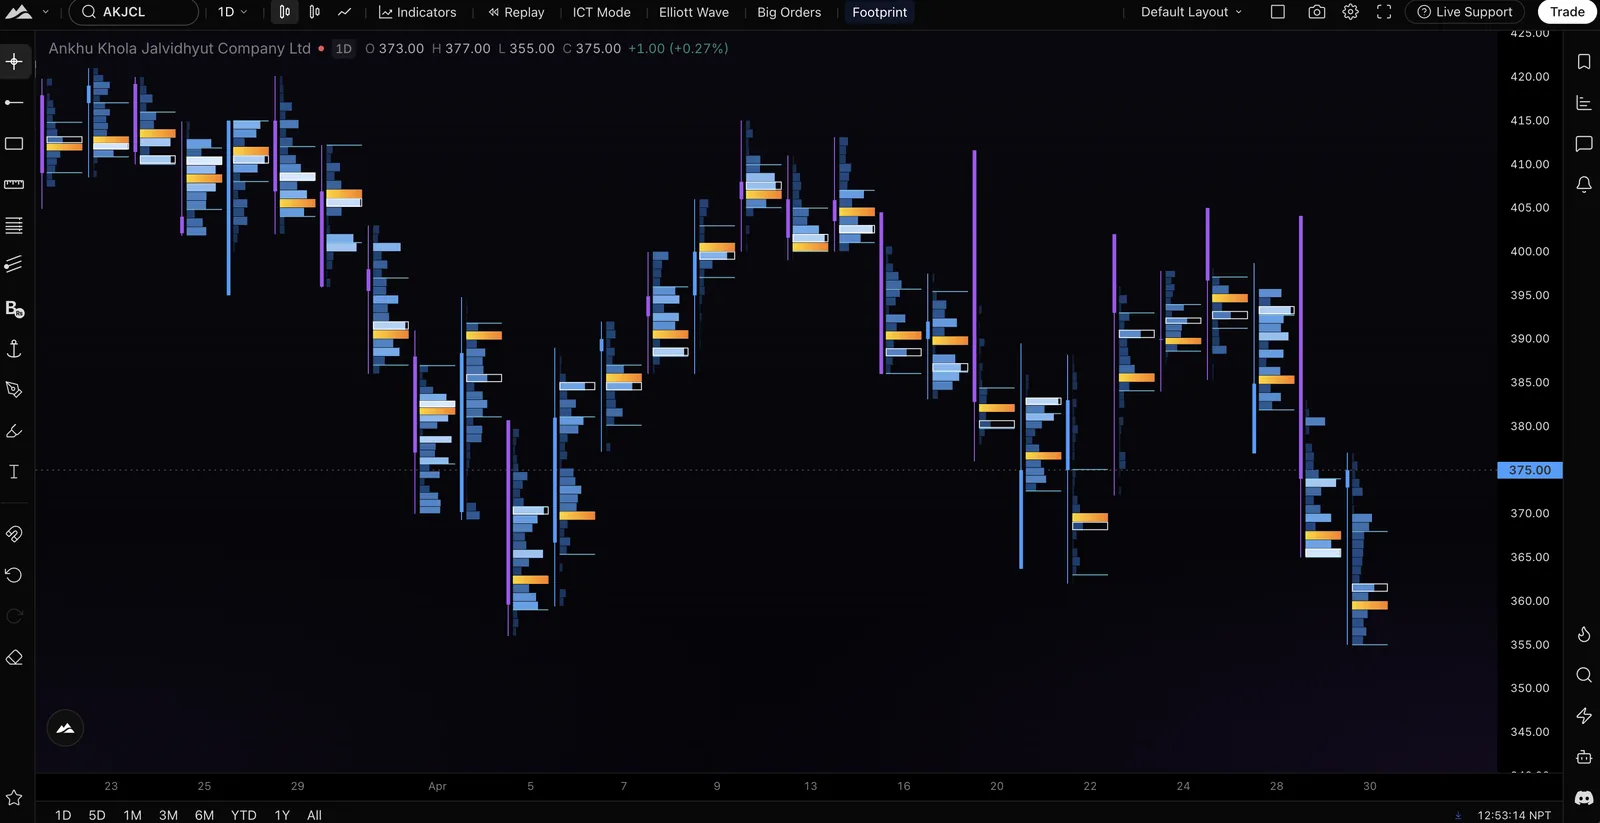
Task: Set range to YTD
Action: click(244, 815)
